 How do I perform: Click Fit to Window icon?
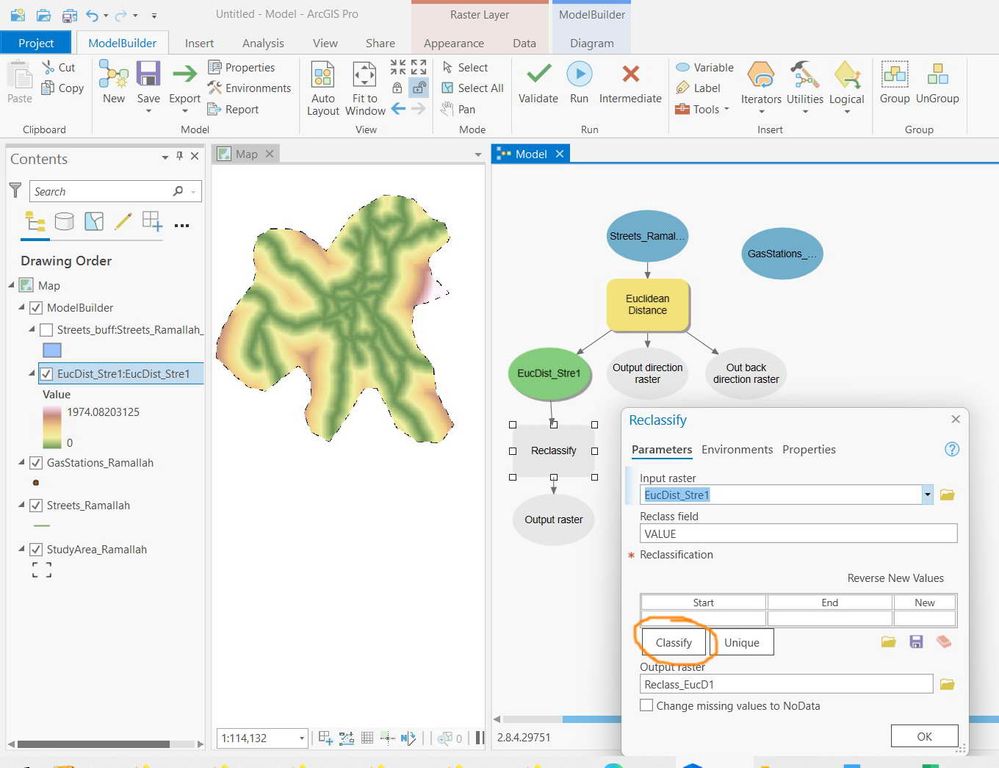coord(364,75)
